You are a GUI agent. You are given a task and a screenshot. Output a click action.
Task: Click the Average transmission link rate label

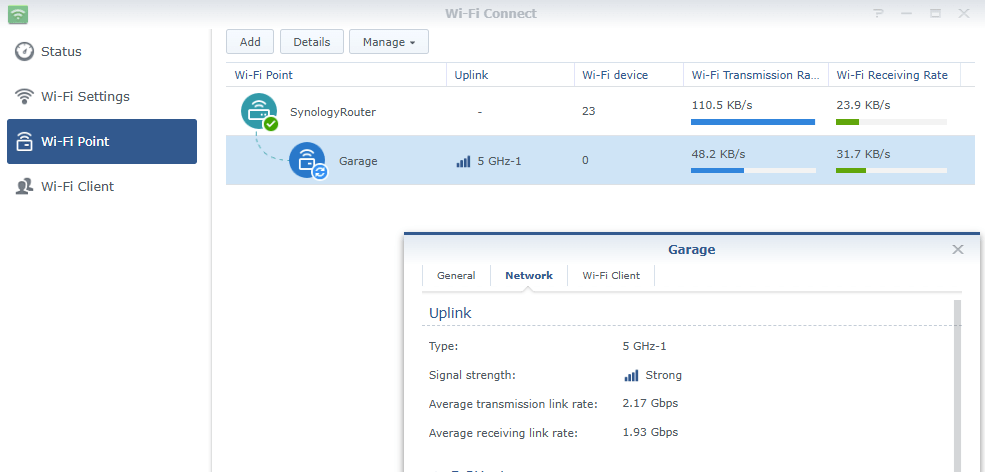click(513, 404)
